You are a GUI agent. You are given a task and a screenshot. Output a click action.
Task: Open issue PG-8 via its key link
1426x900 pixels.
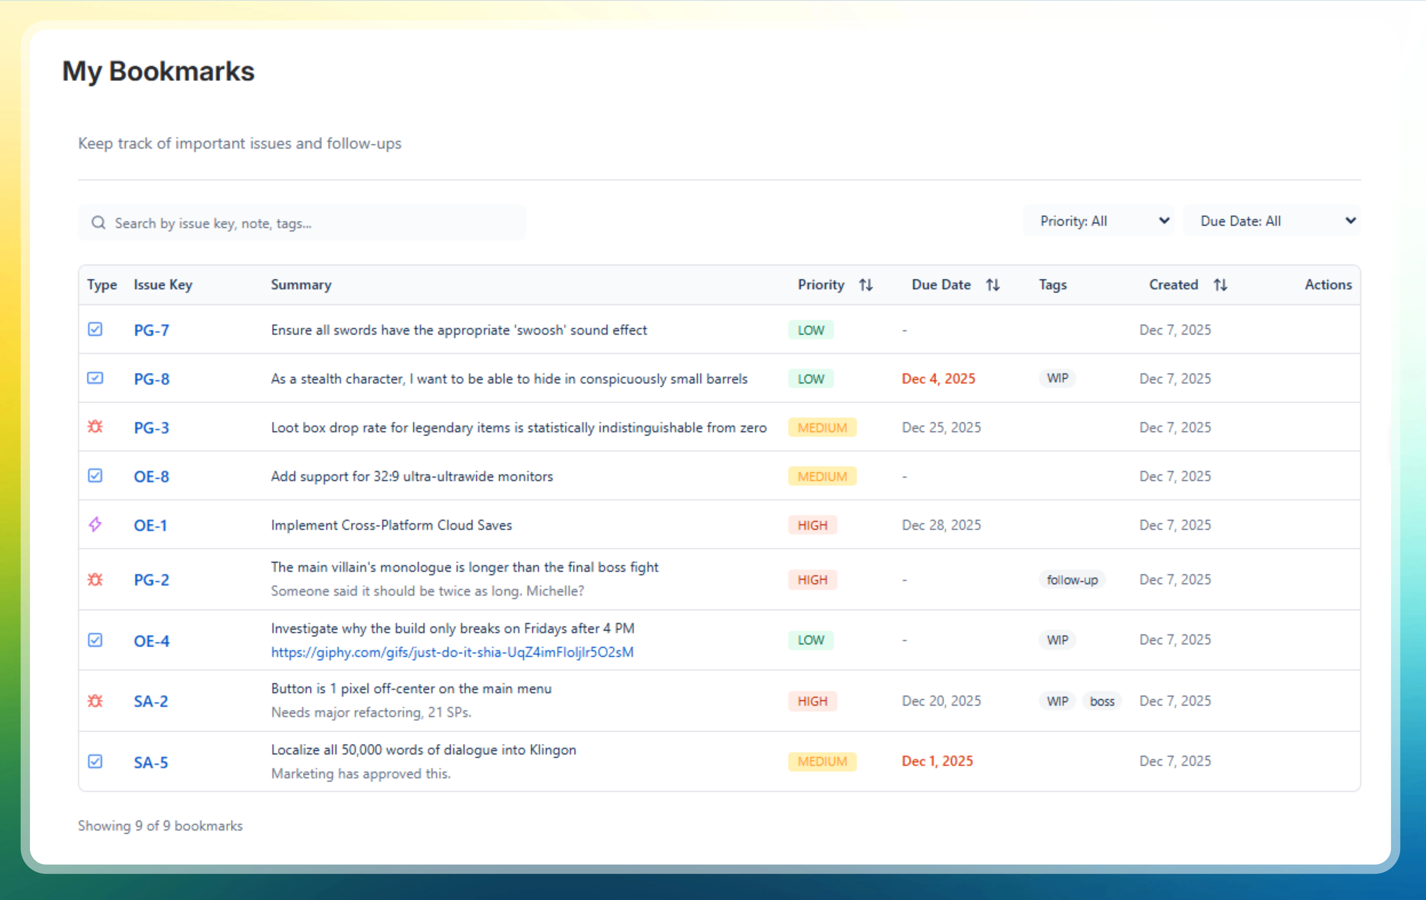click(x=151, y=379)
